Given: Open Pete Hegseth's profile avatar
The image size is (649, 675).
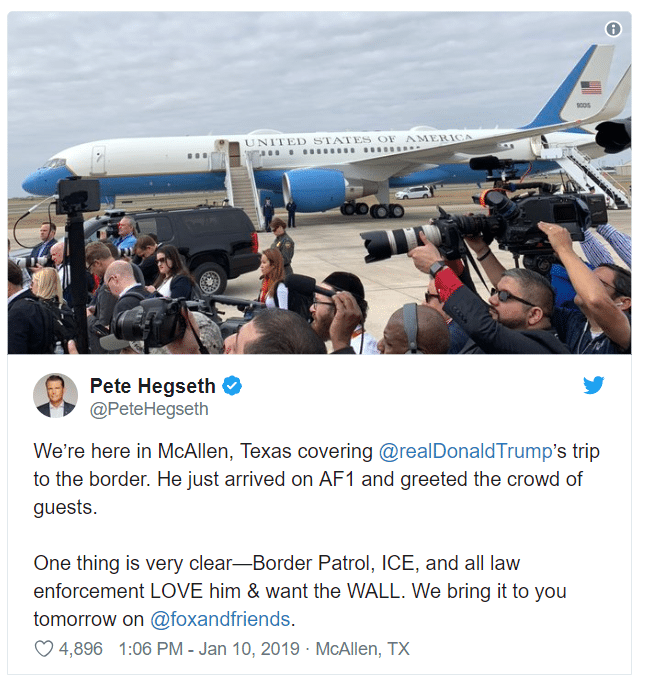Looking at the screenshot, I should (x=56, y=396).
